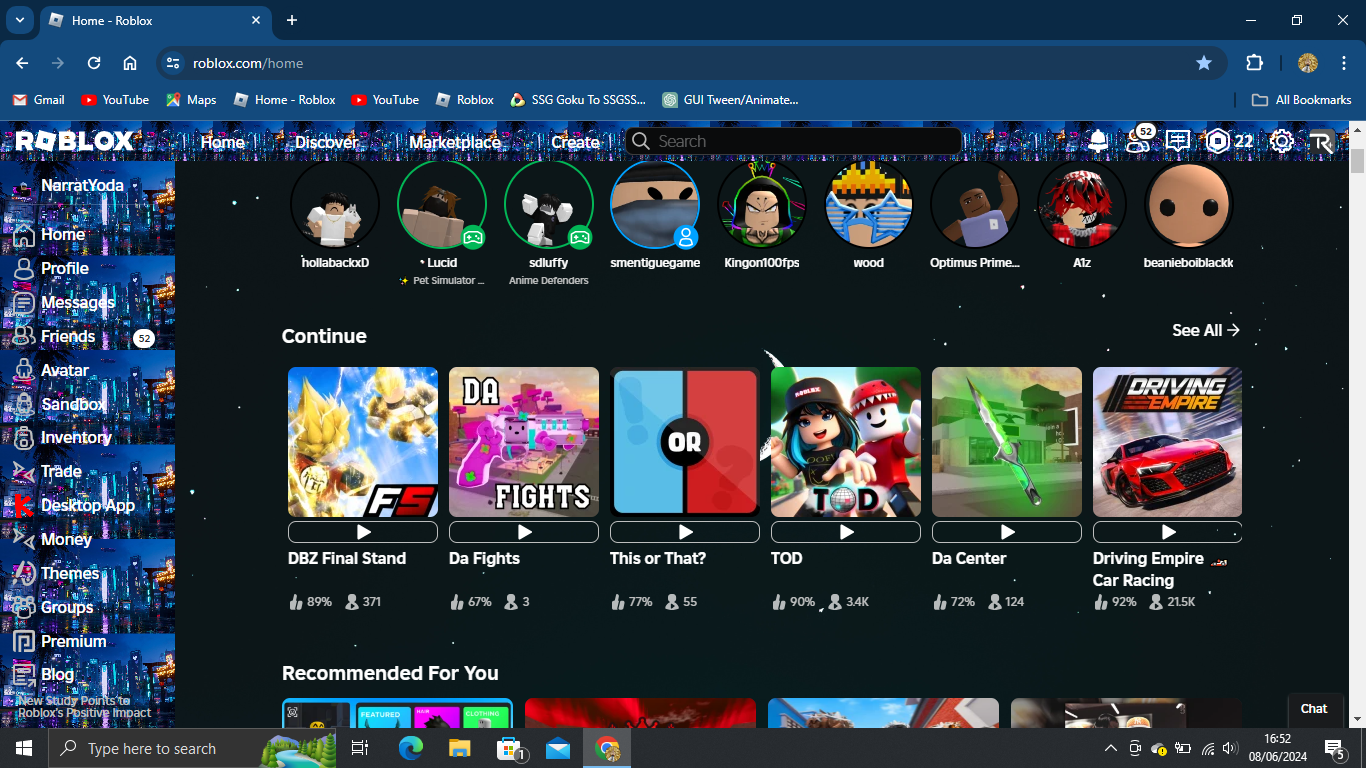
Task: Open Lucid friend avatar
Action: pos(442,204)
